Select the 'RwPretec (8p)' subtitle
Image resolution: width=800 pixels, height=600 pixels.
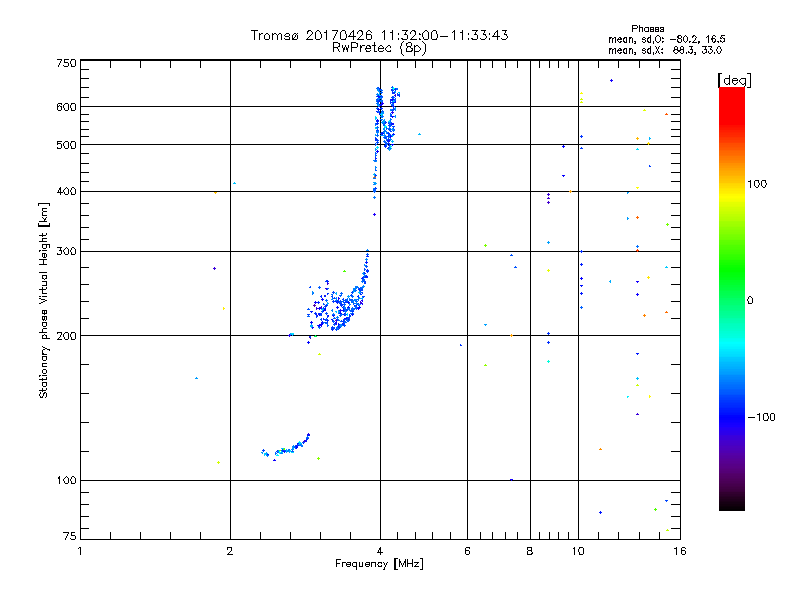point(379,48)
